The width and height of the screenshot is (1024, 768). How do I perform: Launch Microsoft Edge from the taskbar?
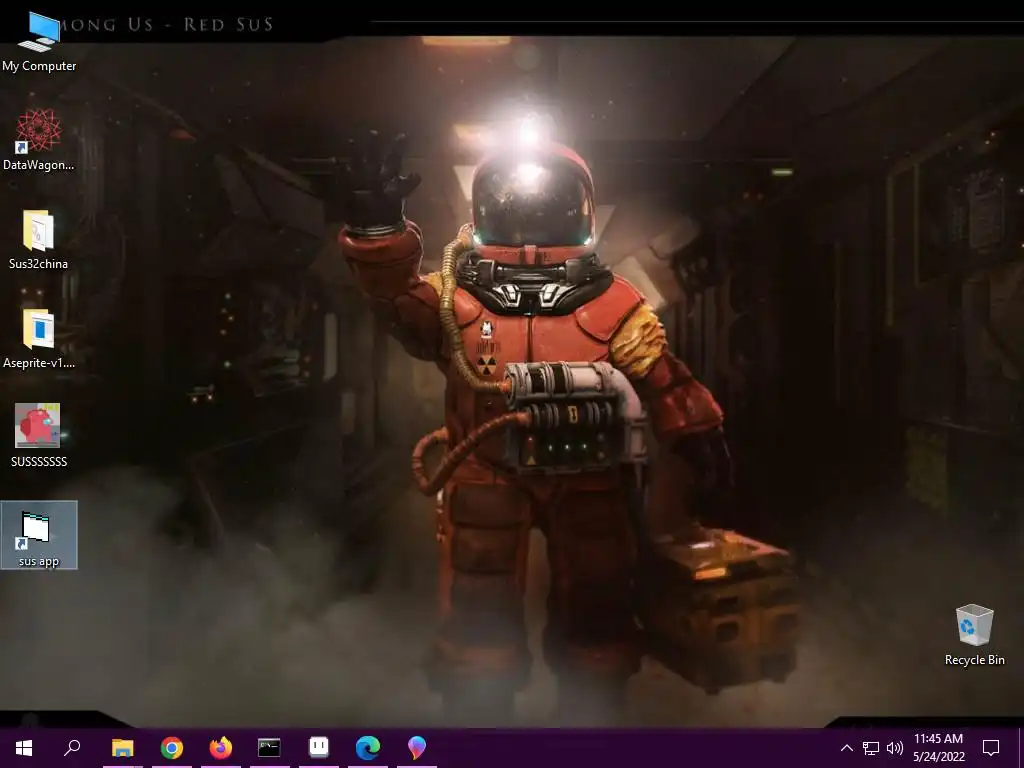tap(368, 748)
